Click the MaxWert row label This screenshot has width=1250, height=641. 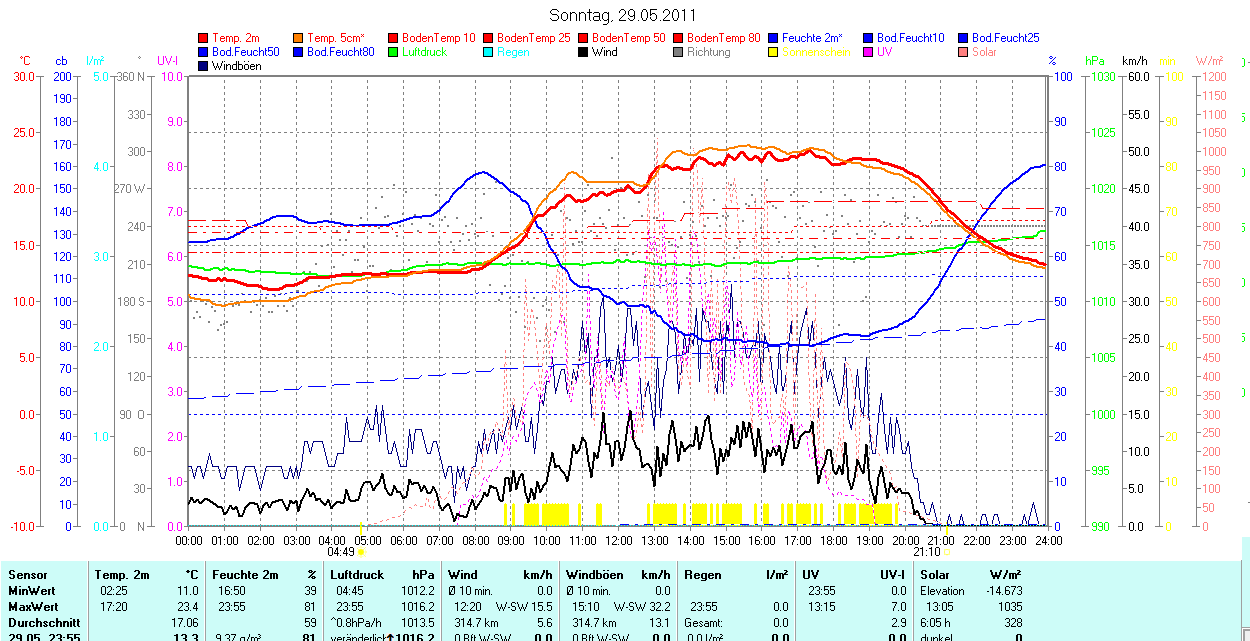[x=33, y=607]
